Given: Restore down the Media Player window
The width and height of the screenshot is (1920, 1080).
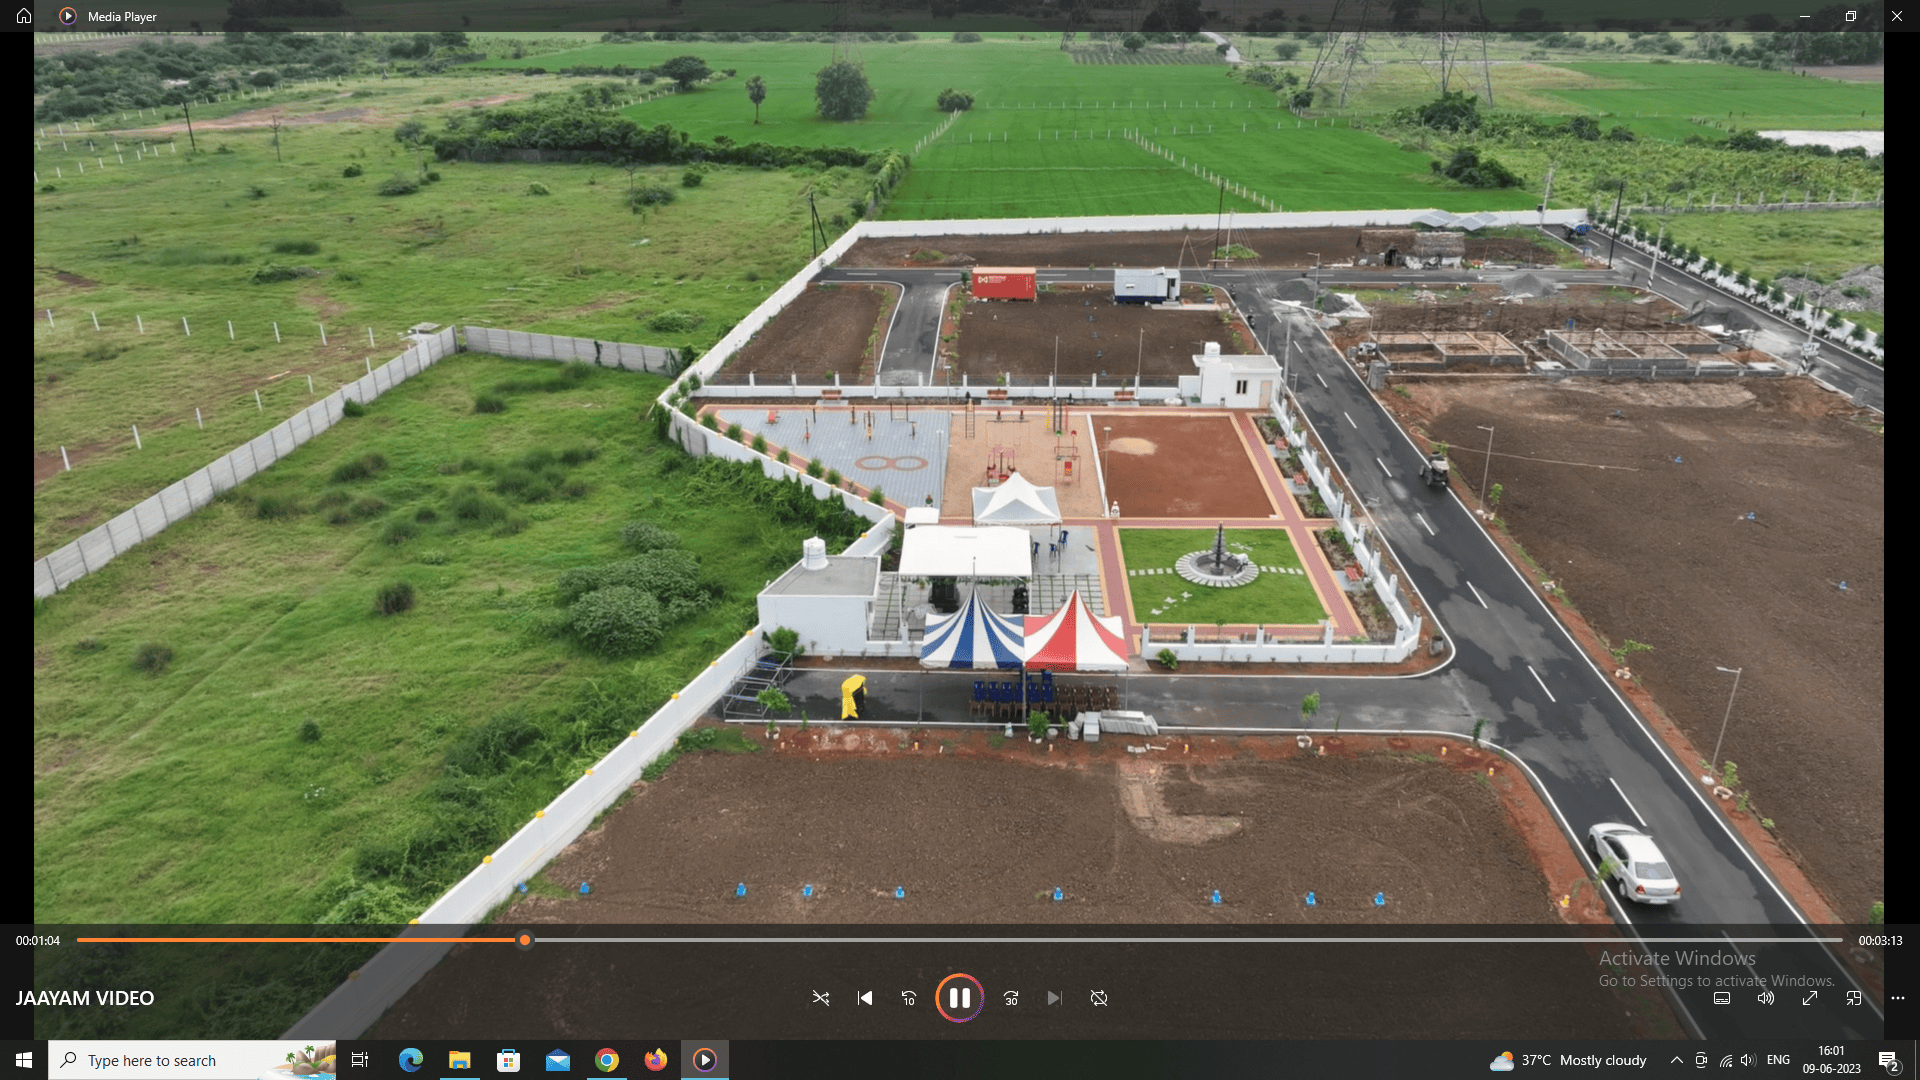Looking at the screenshot, I should tap(1851, 16).
